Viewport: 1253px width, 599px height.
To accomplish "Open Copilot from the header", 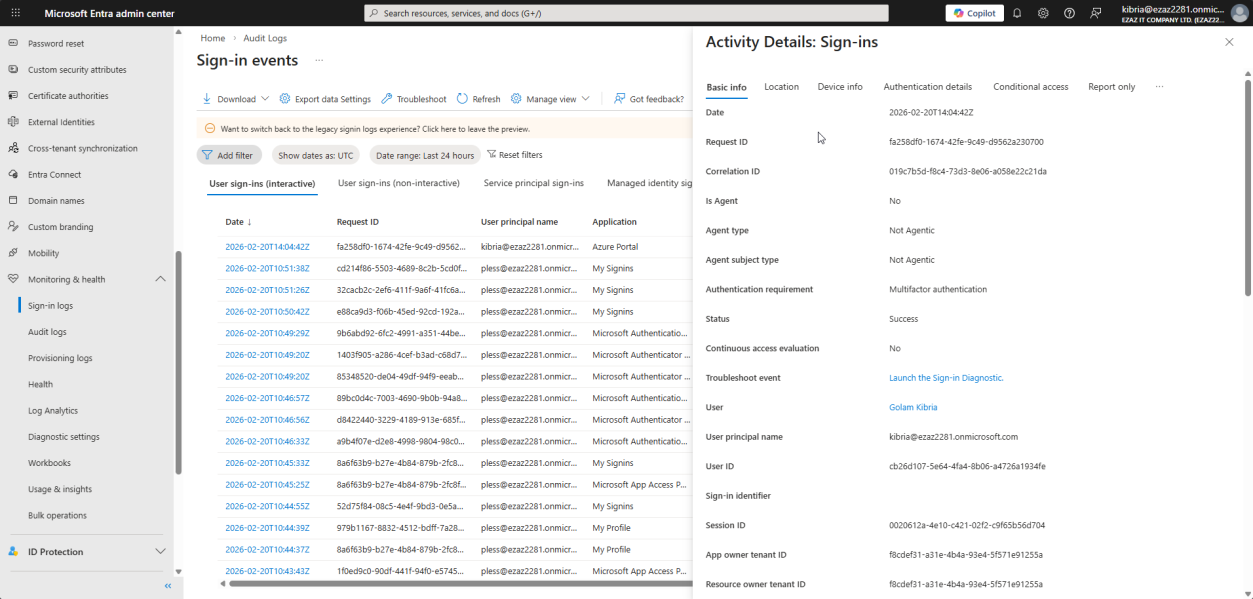I will (x=974, y=13).
